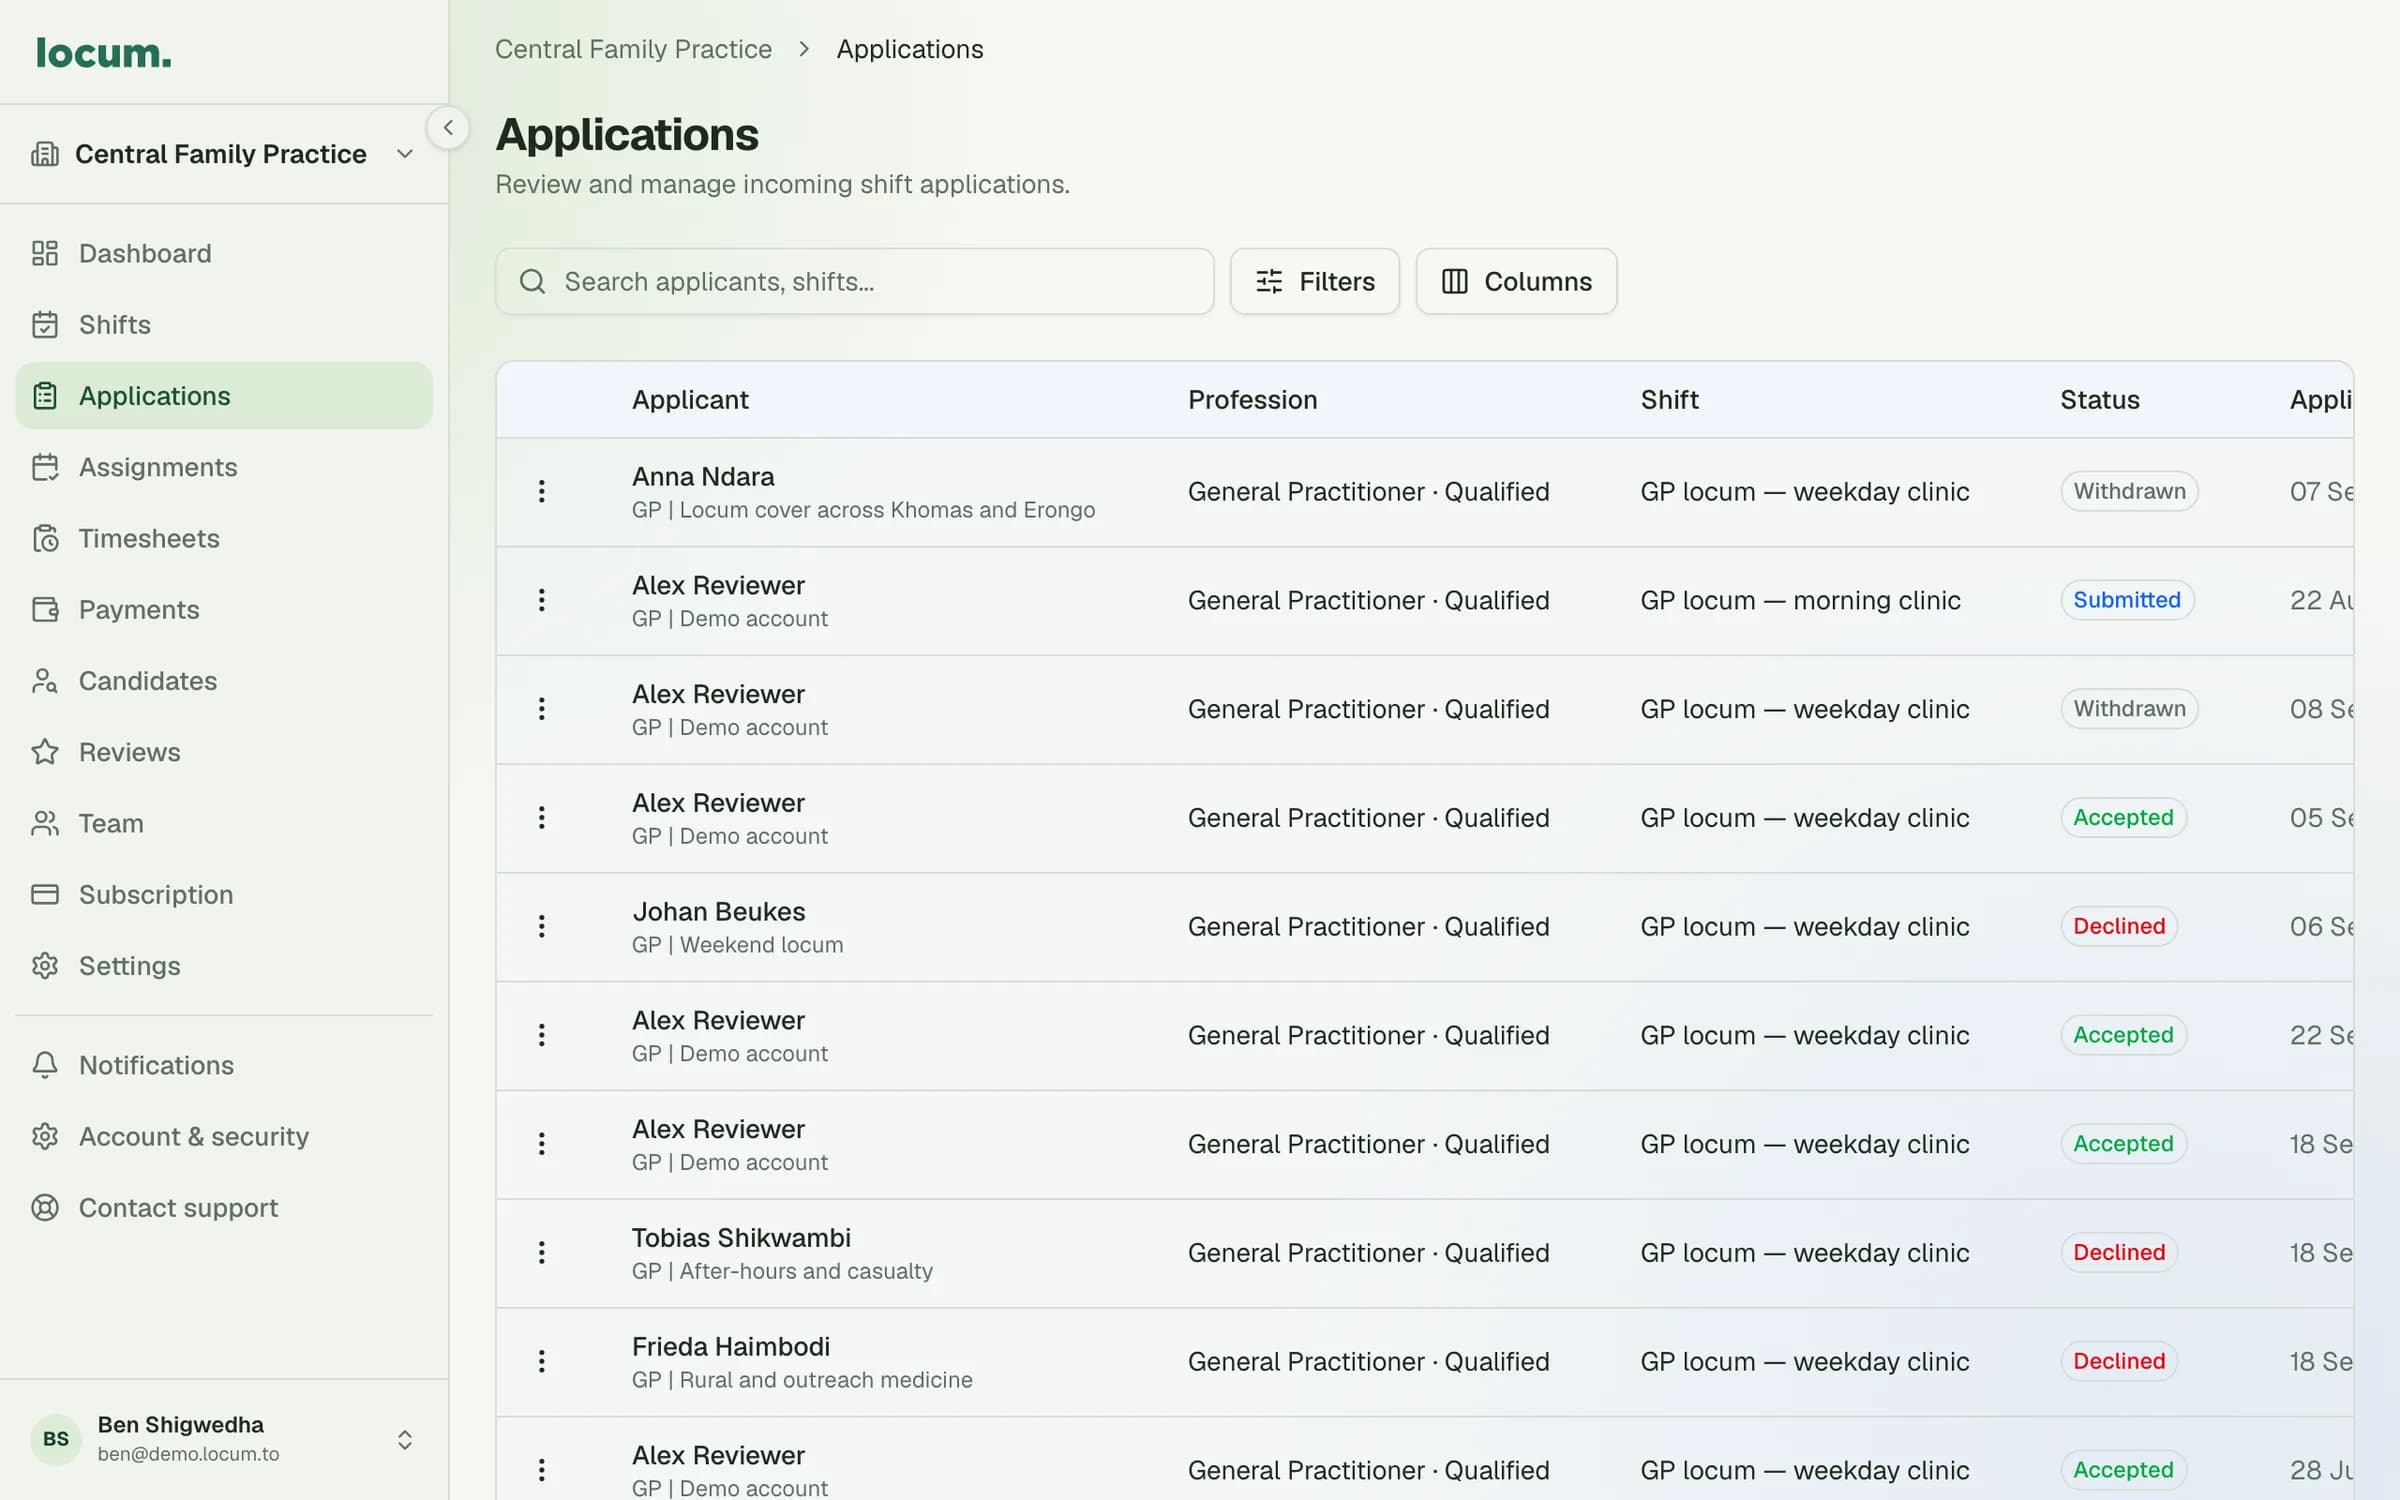Click the locum. logo

click(103, 53)
